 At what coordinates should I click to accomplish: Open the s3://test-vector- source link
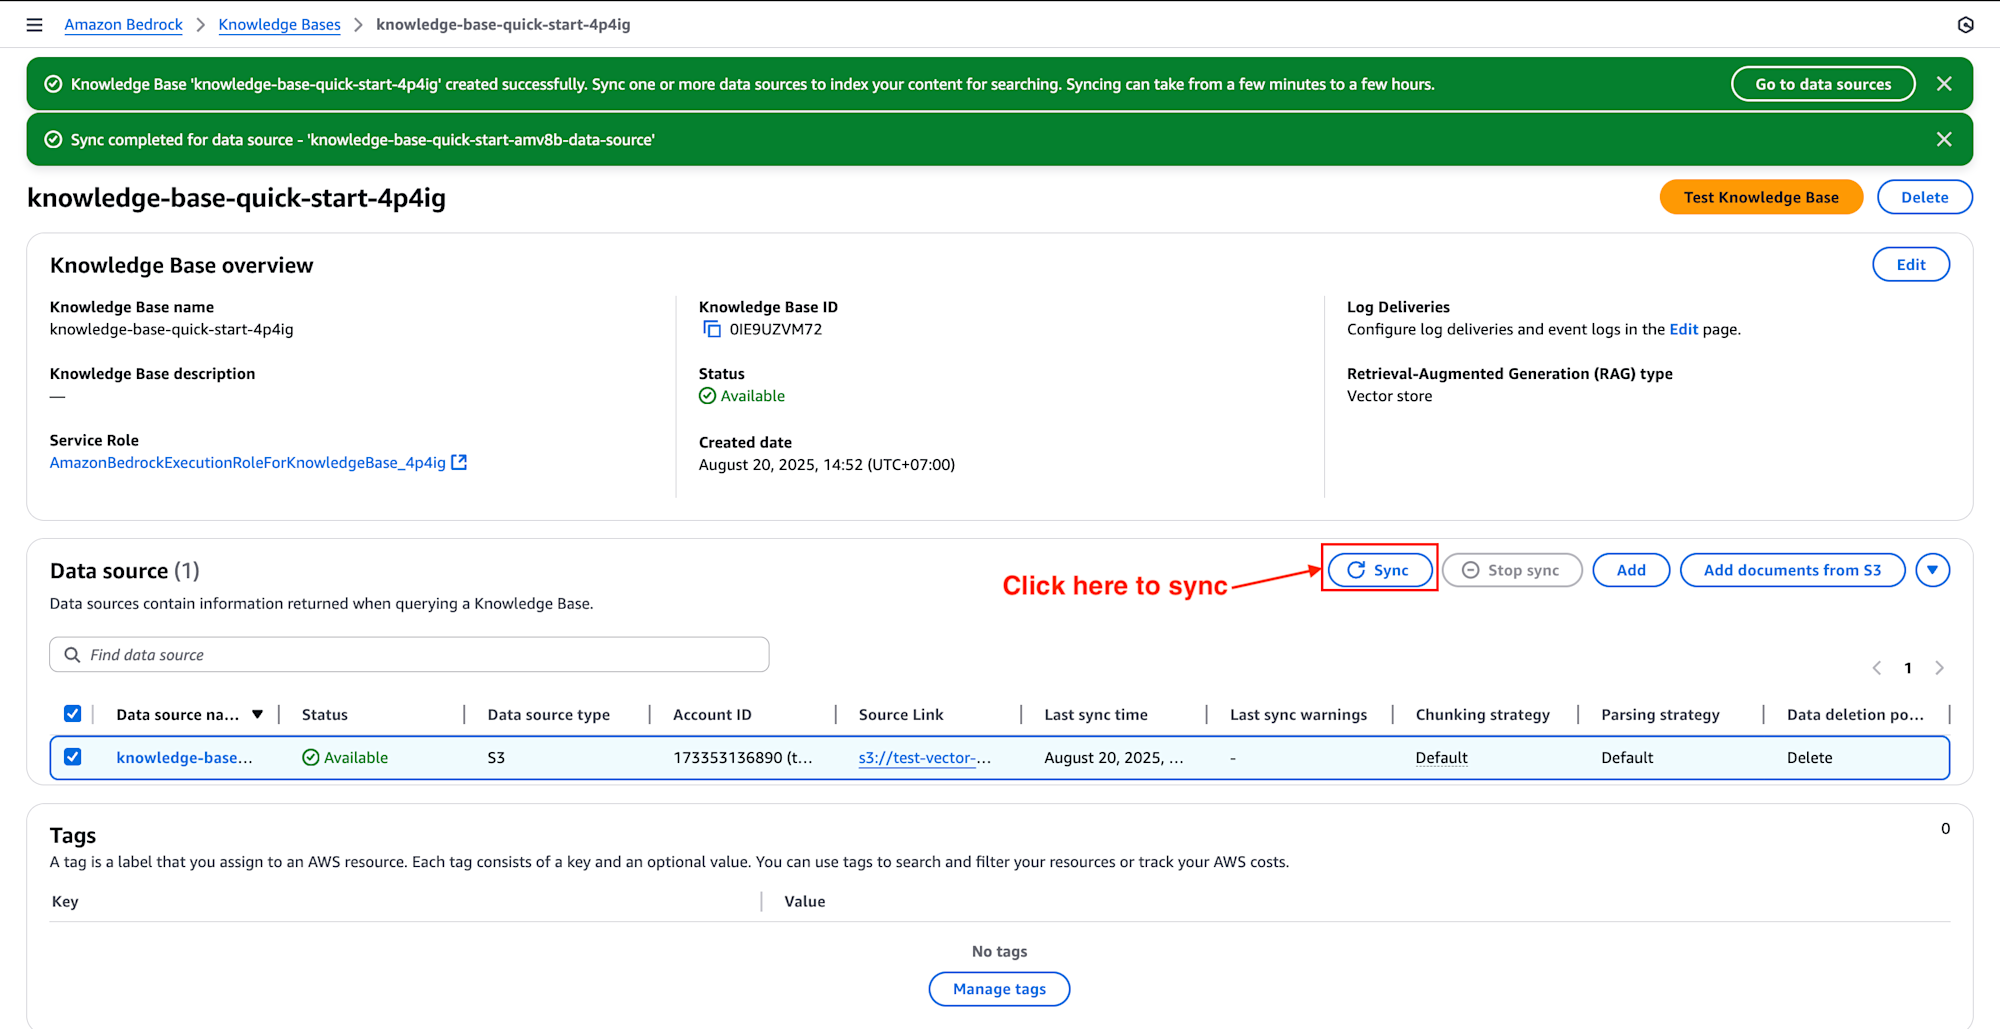pyautogui.click(x=925, y=758)
